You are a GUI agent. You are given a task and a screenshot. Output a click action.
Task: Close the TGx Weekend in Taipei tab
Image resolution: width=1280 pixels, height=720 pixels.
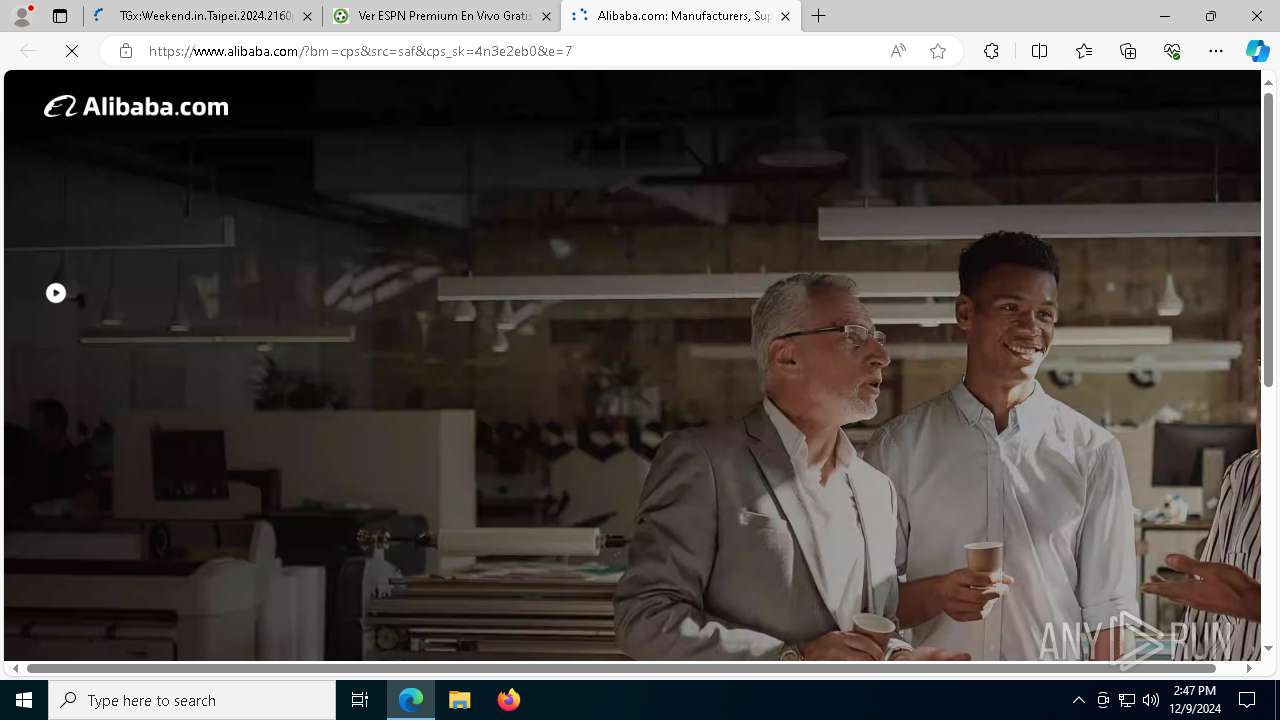point(307,16)
